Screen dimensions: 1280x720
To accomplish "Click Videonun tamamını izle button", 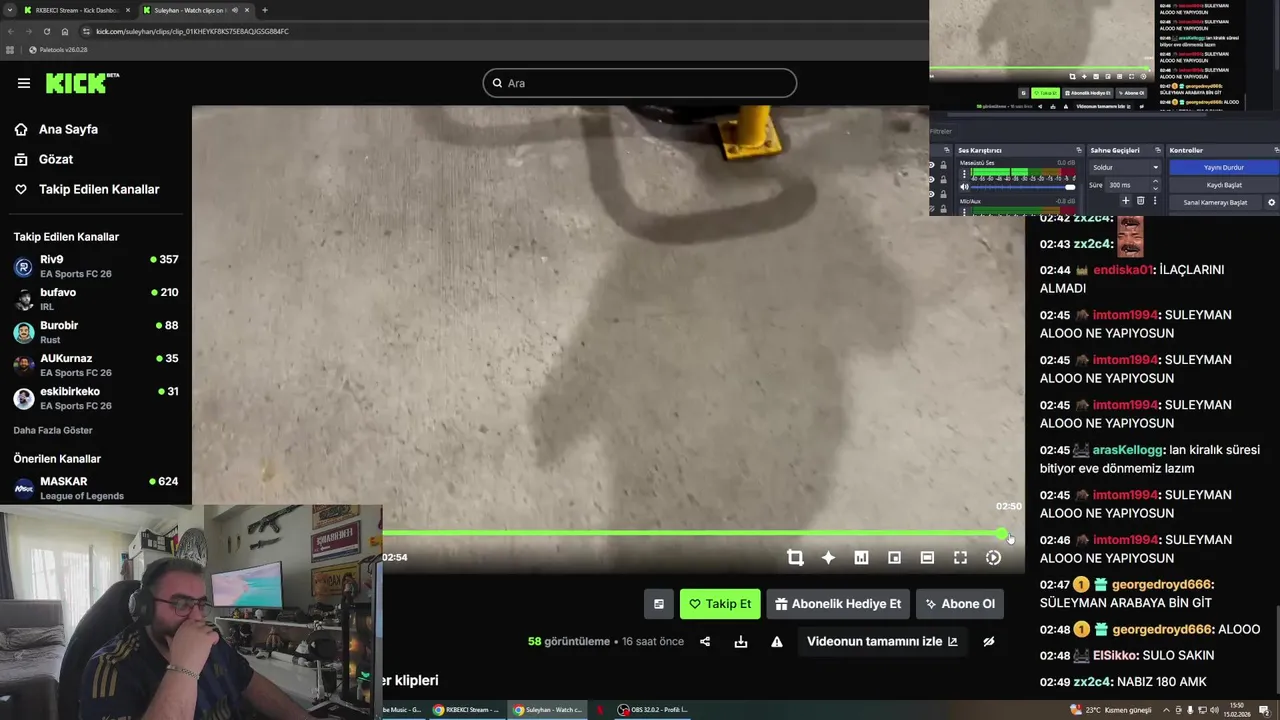I will click(882, 642).
